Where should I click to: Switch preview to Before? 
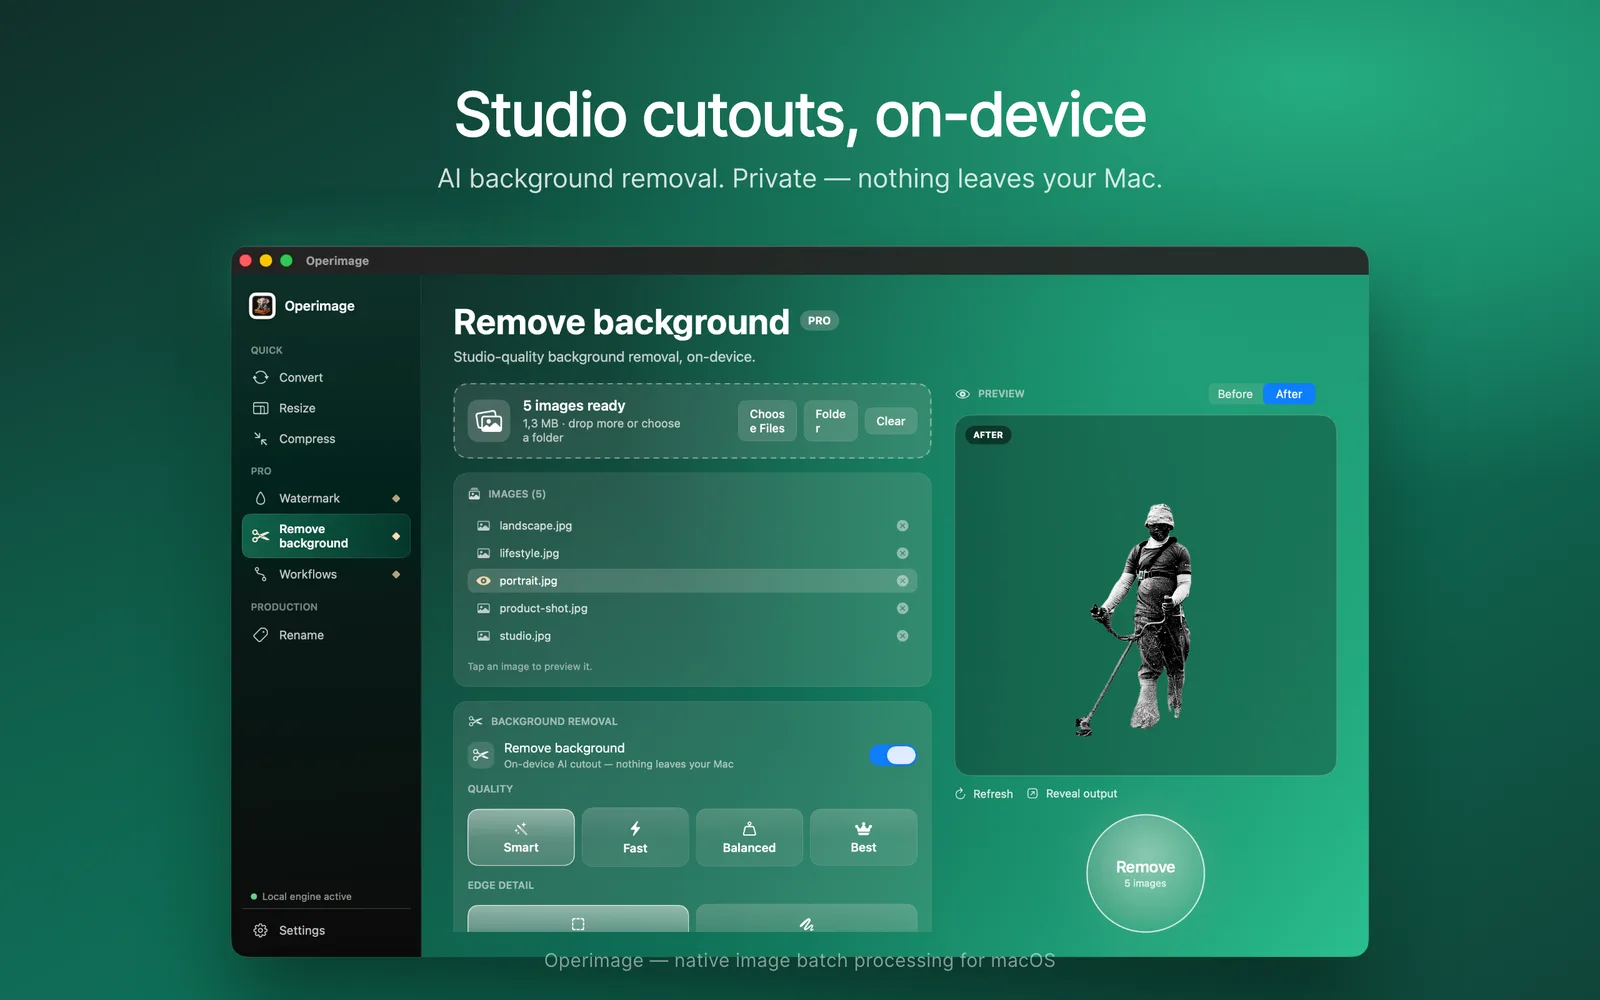[x=1235, y=394]
